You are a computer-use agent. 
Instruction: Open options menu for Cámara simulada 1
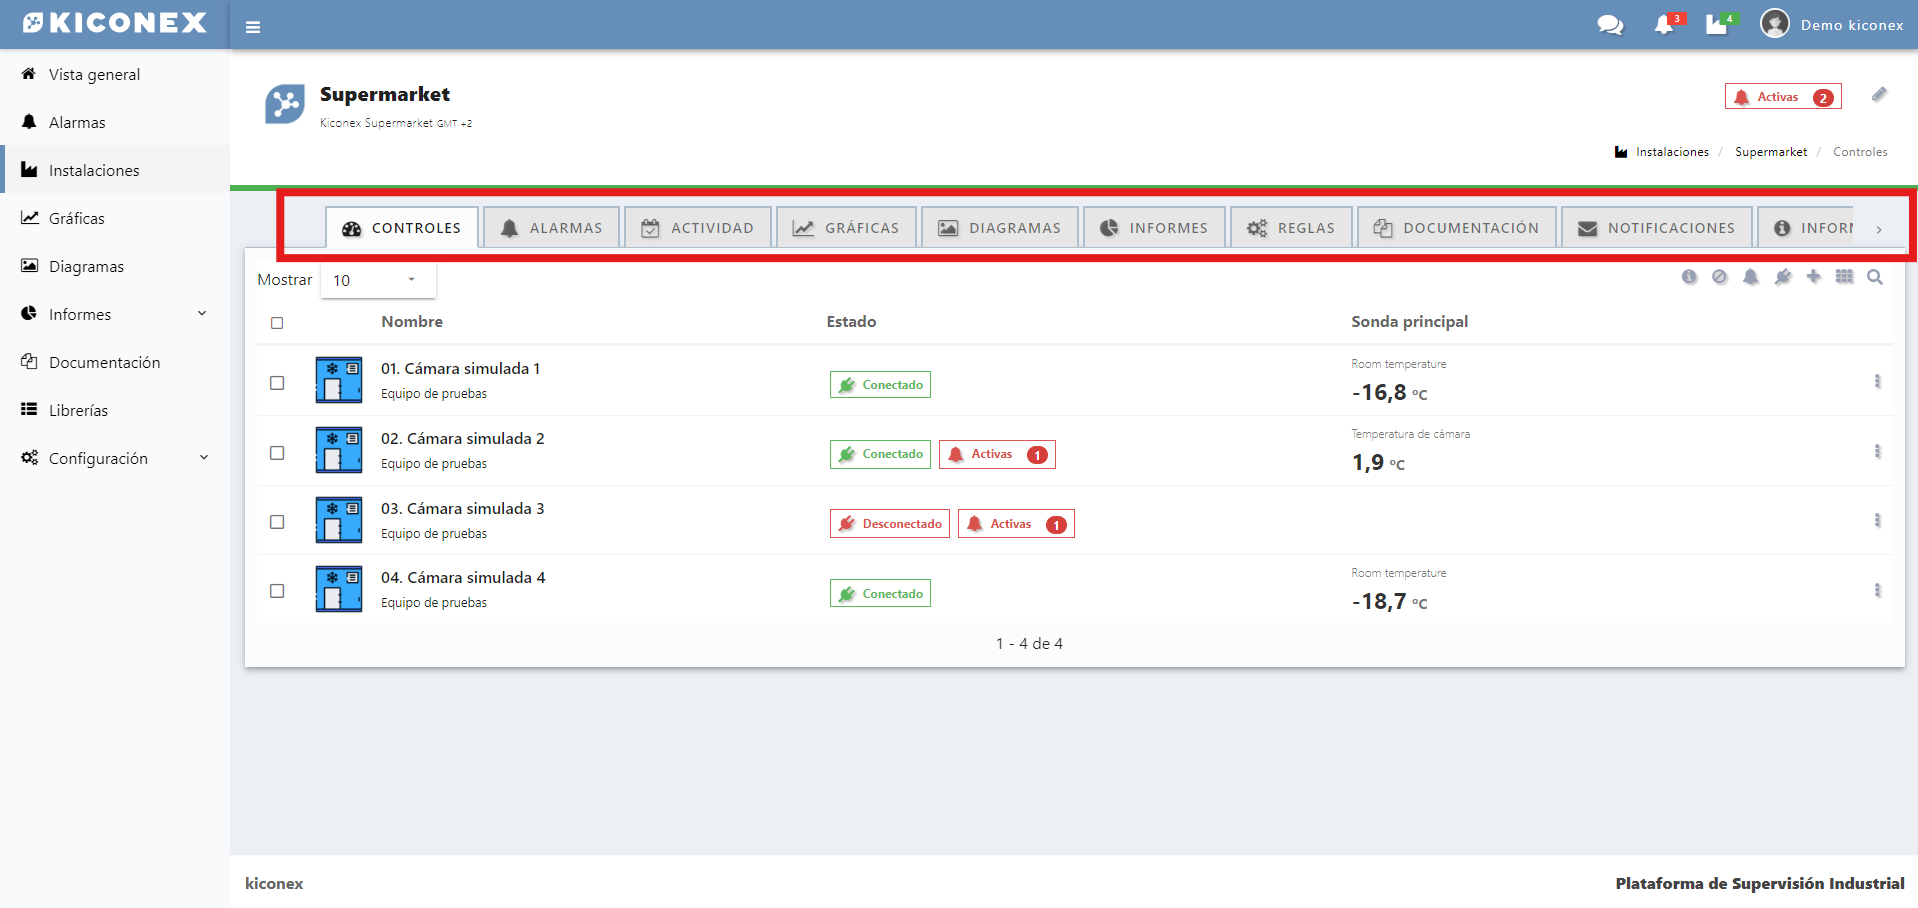[x=1877, y=381]
